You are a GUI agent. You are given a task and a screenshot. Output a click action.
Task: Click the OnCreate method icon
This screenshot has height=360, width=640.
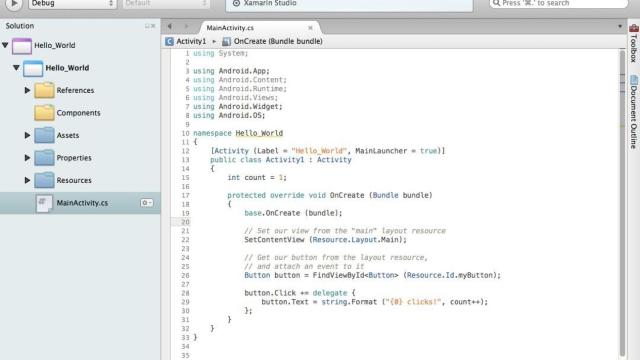(227, 41)
